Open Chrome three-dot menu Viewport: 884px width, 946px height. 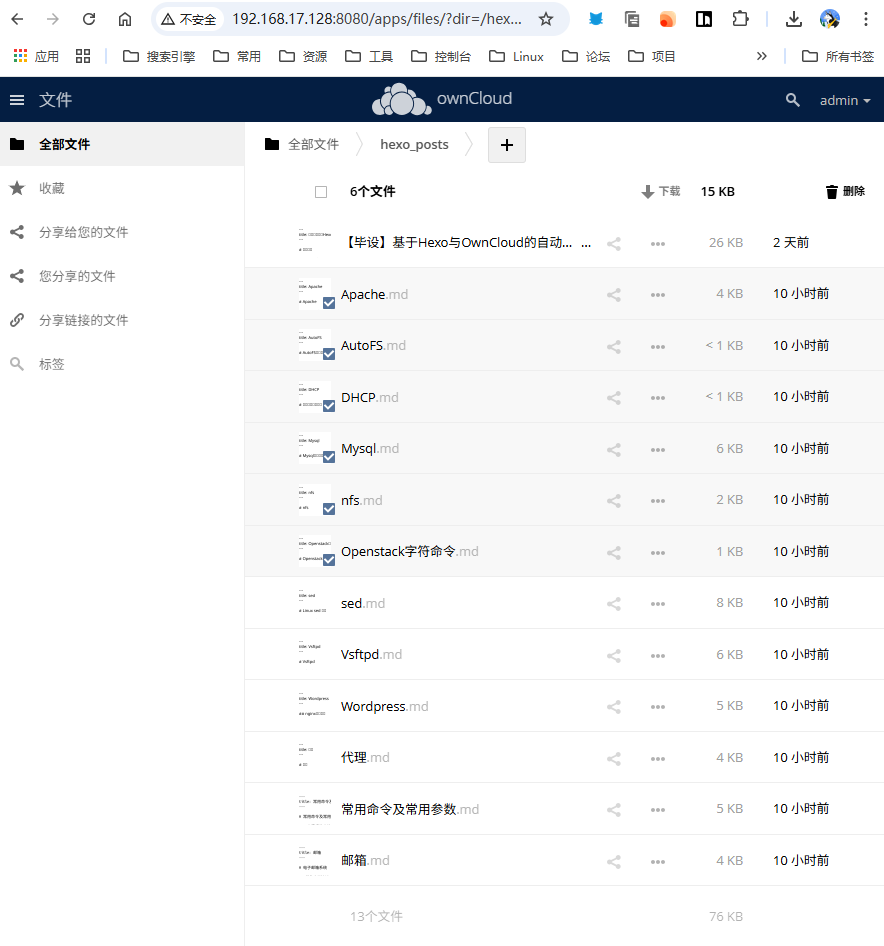866,19
